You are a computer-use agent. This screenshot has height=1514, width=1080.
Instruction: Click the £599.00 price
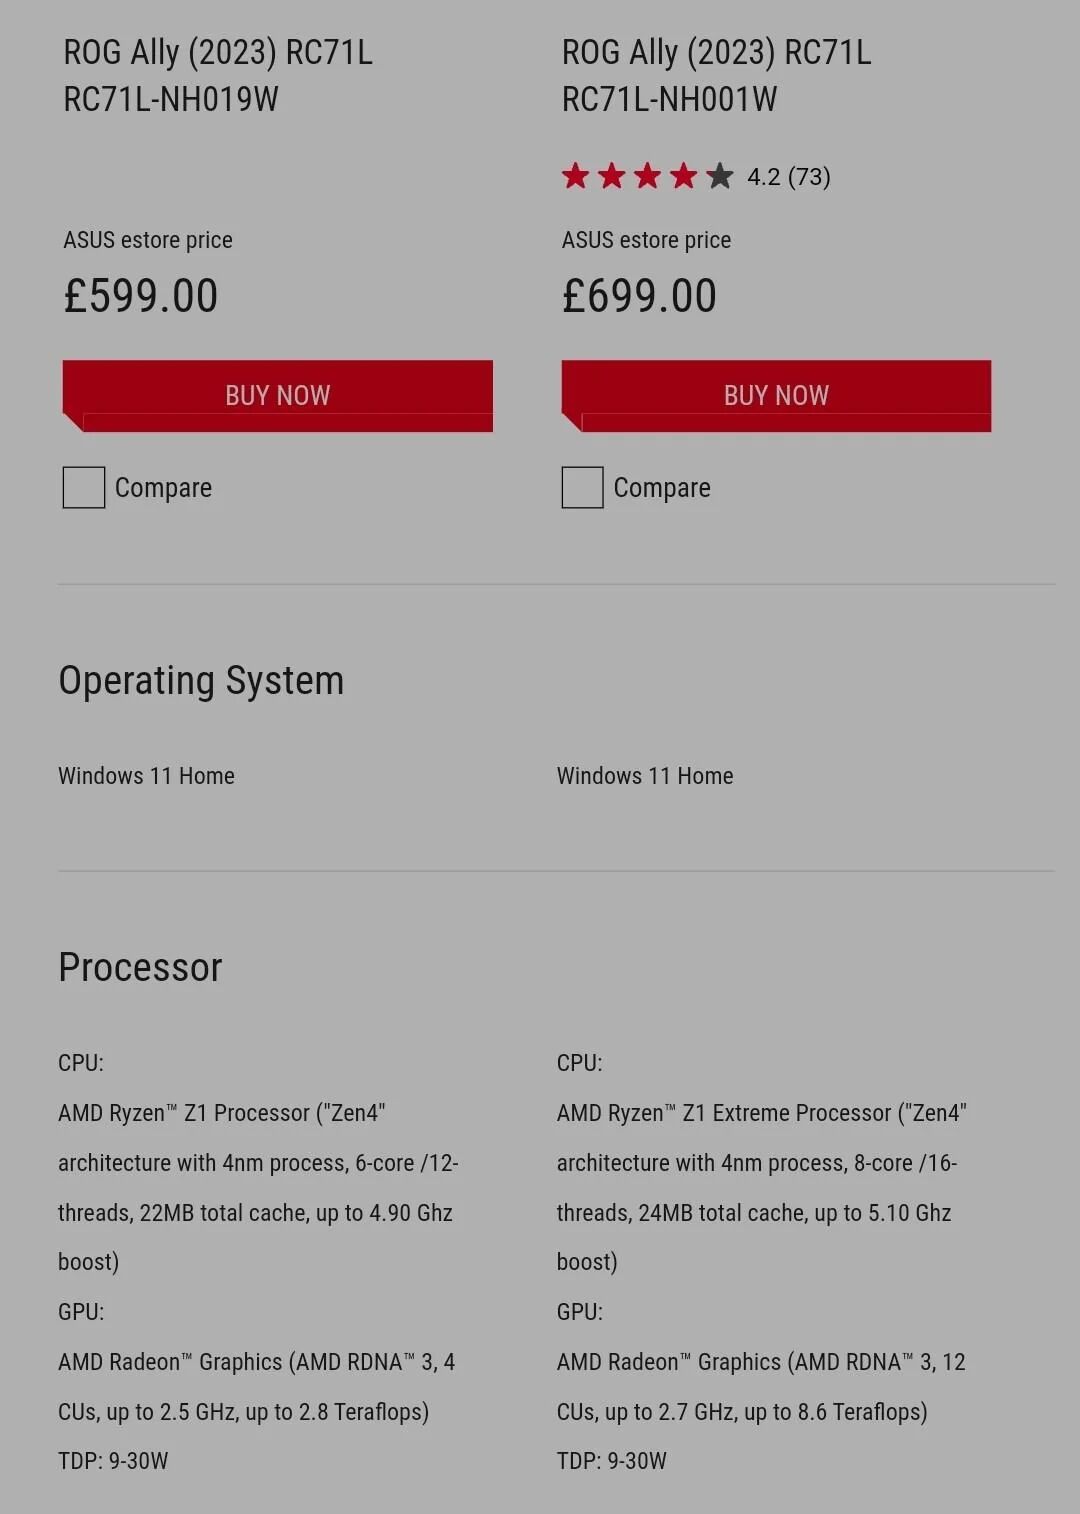140,296
